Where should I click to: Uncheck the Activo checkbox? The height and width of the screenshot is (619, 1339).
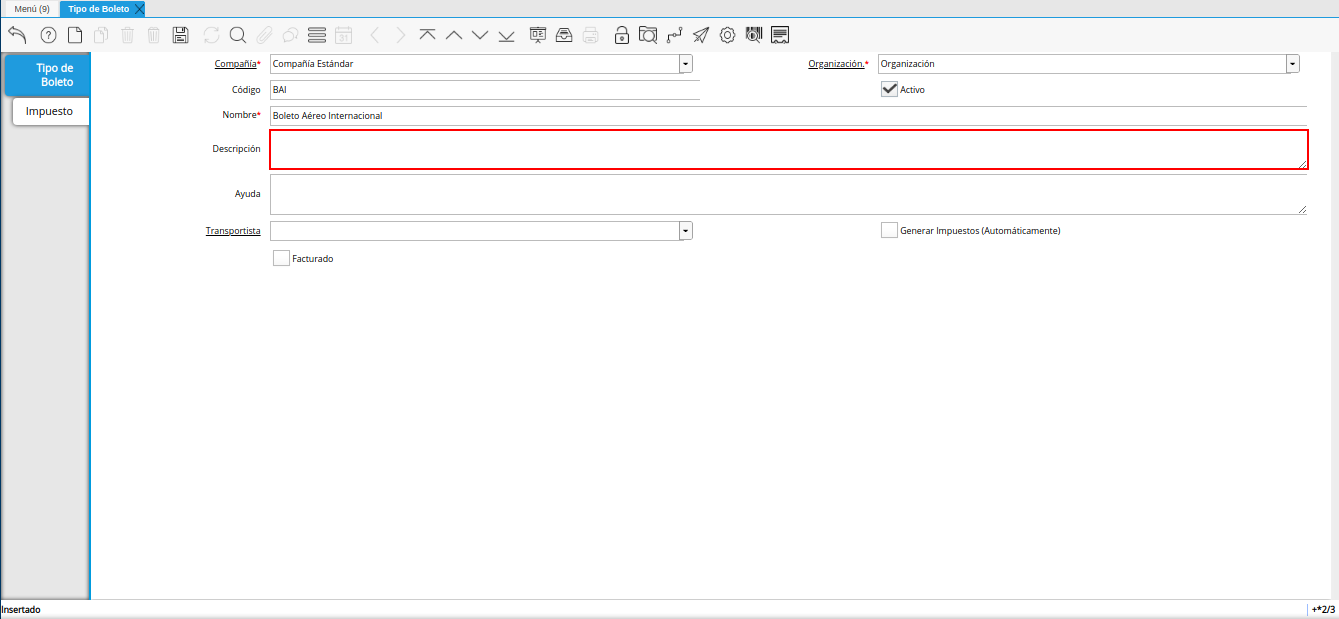coord(889,89)
